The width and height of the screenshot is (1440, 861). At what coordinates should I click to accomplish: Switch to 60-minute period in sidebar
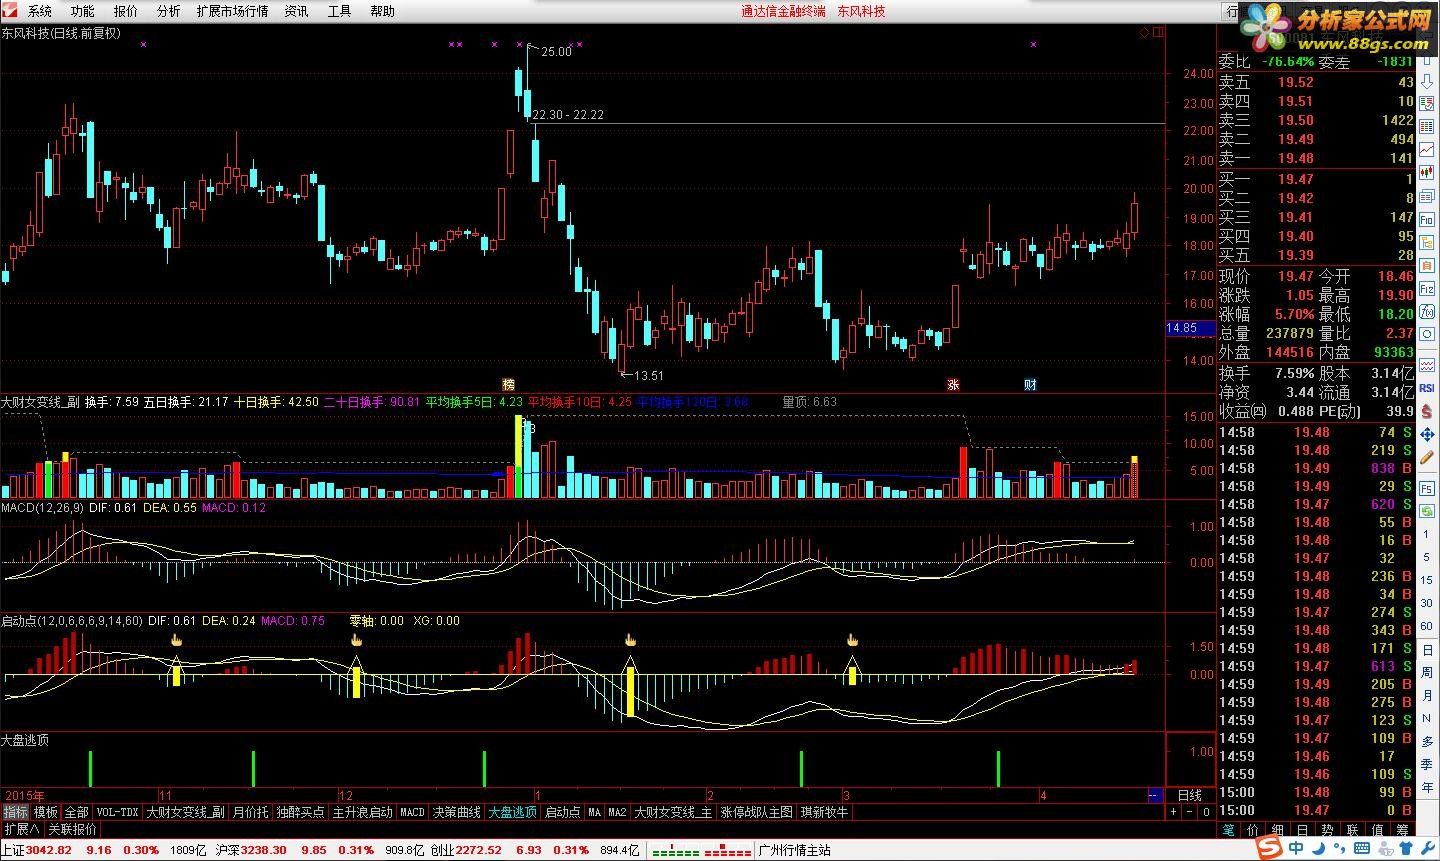pyautogui.click(x=1427, y=626)
